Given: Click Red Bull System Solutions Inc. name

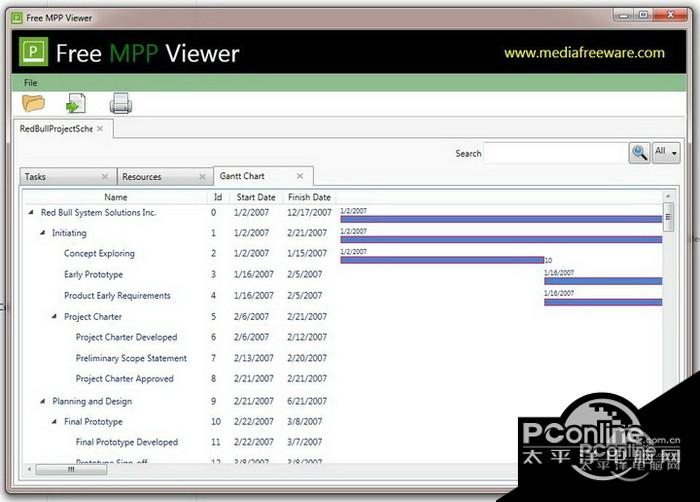Looking at the screenshot, I should tap(98, 213).
